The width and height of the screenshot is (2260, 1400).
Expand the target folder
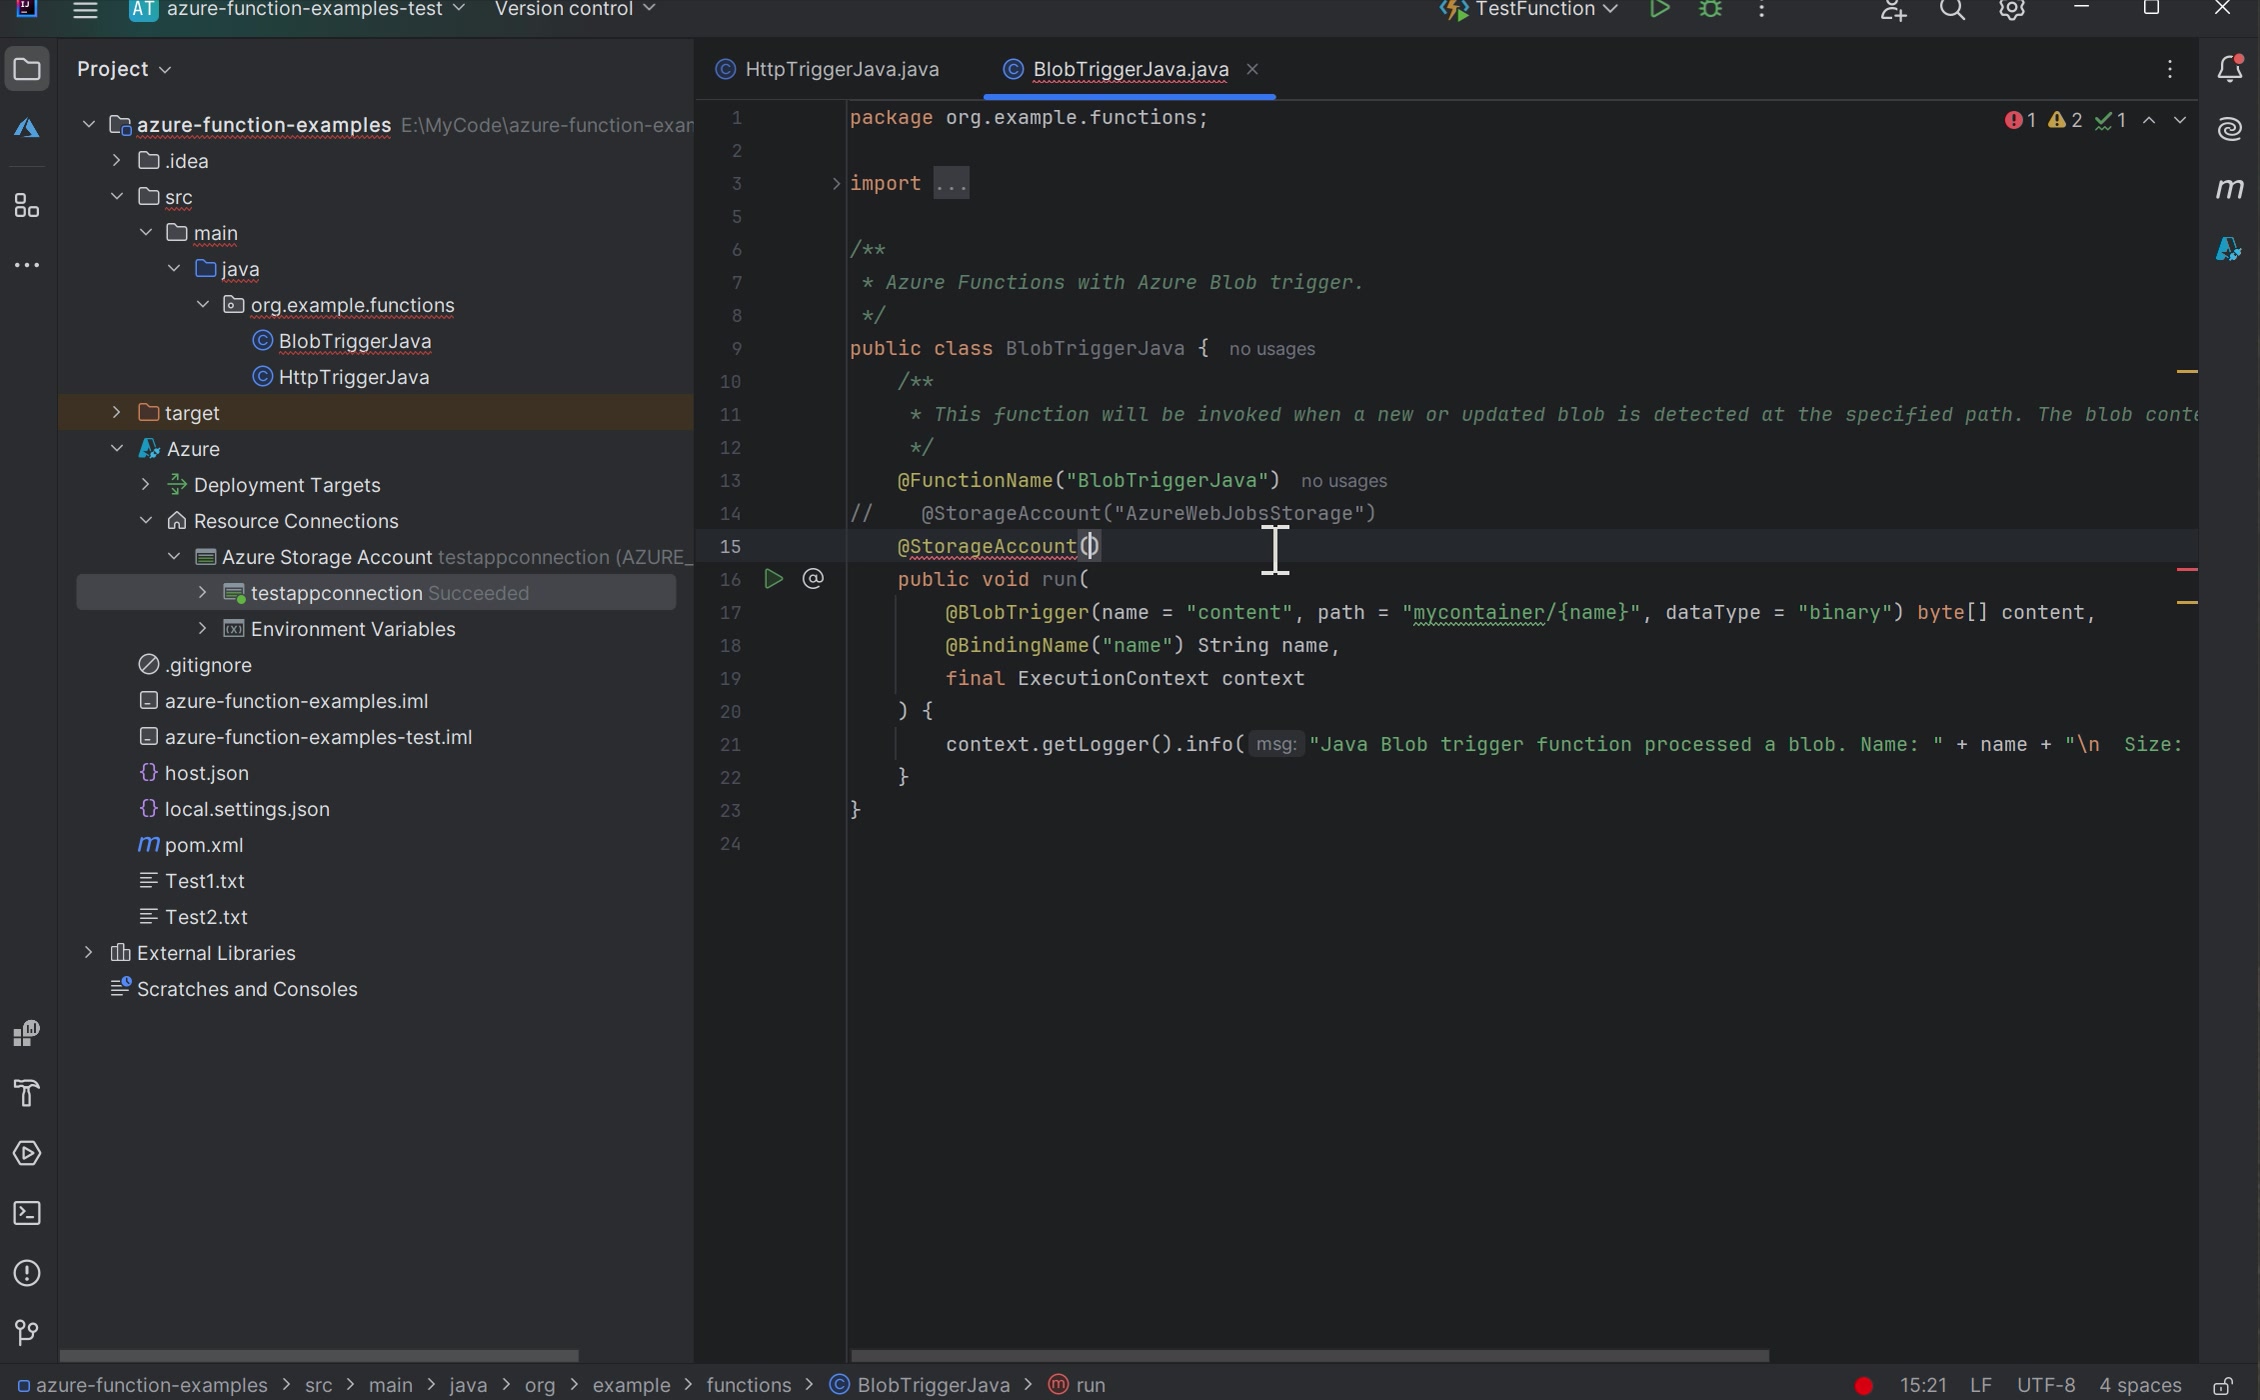click(116, 413)
